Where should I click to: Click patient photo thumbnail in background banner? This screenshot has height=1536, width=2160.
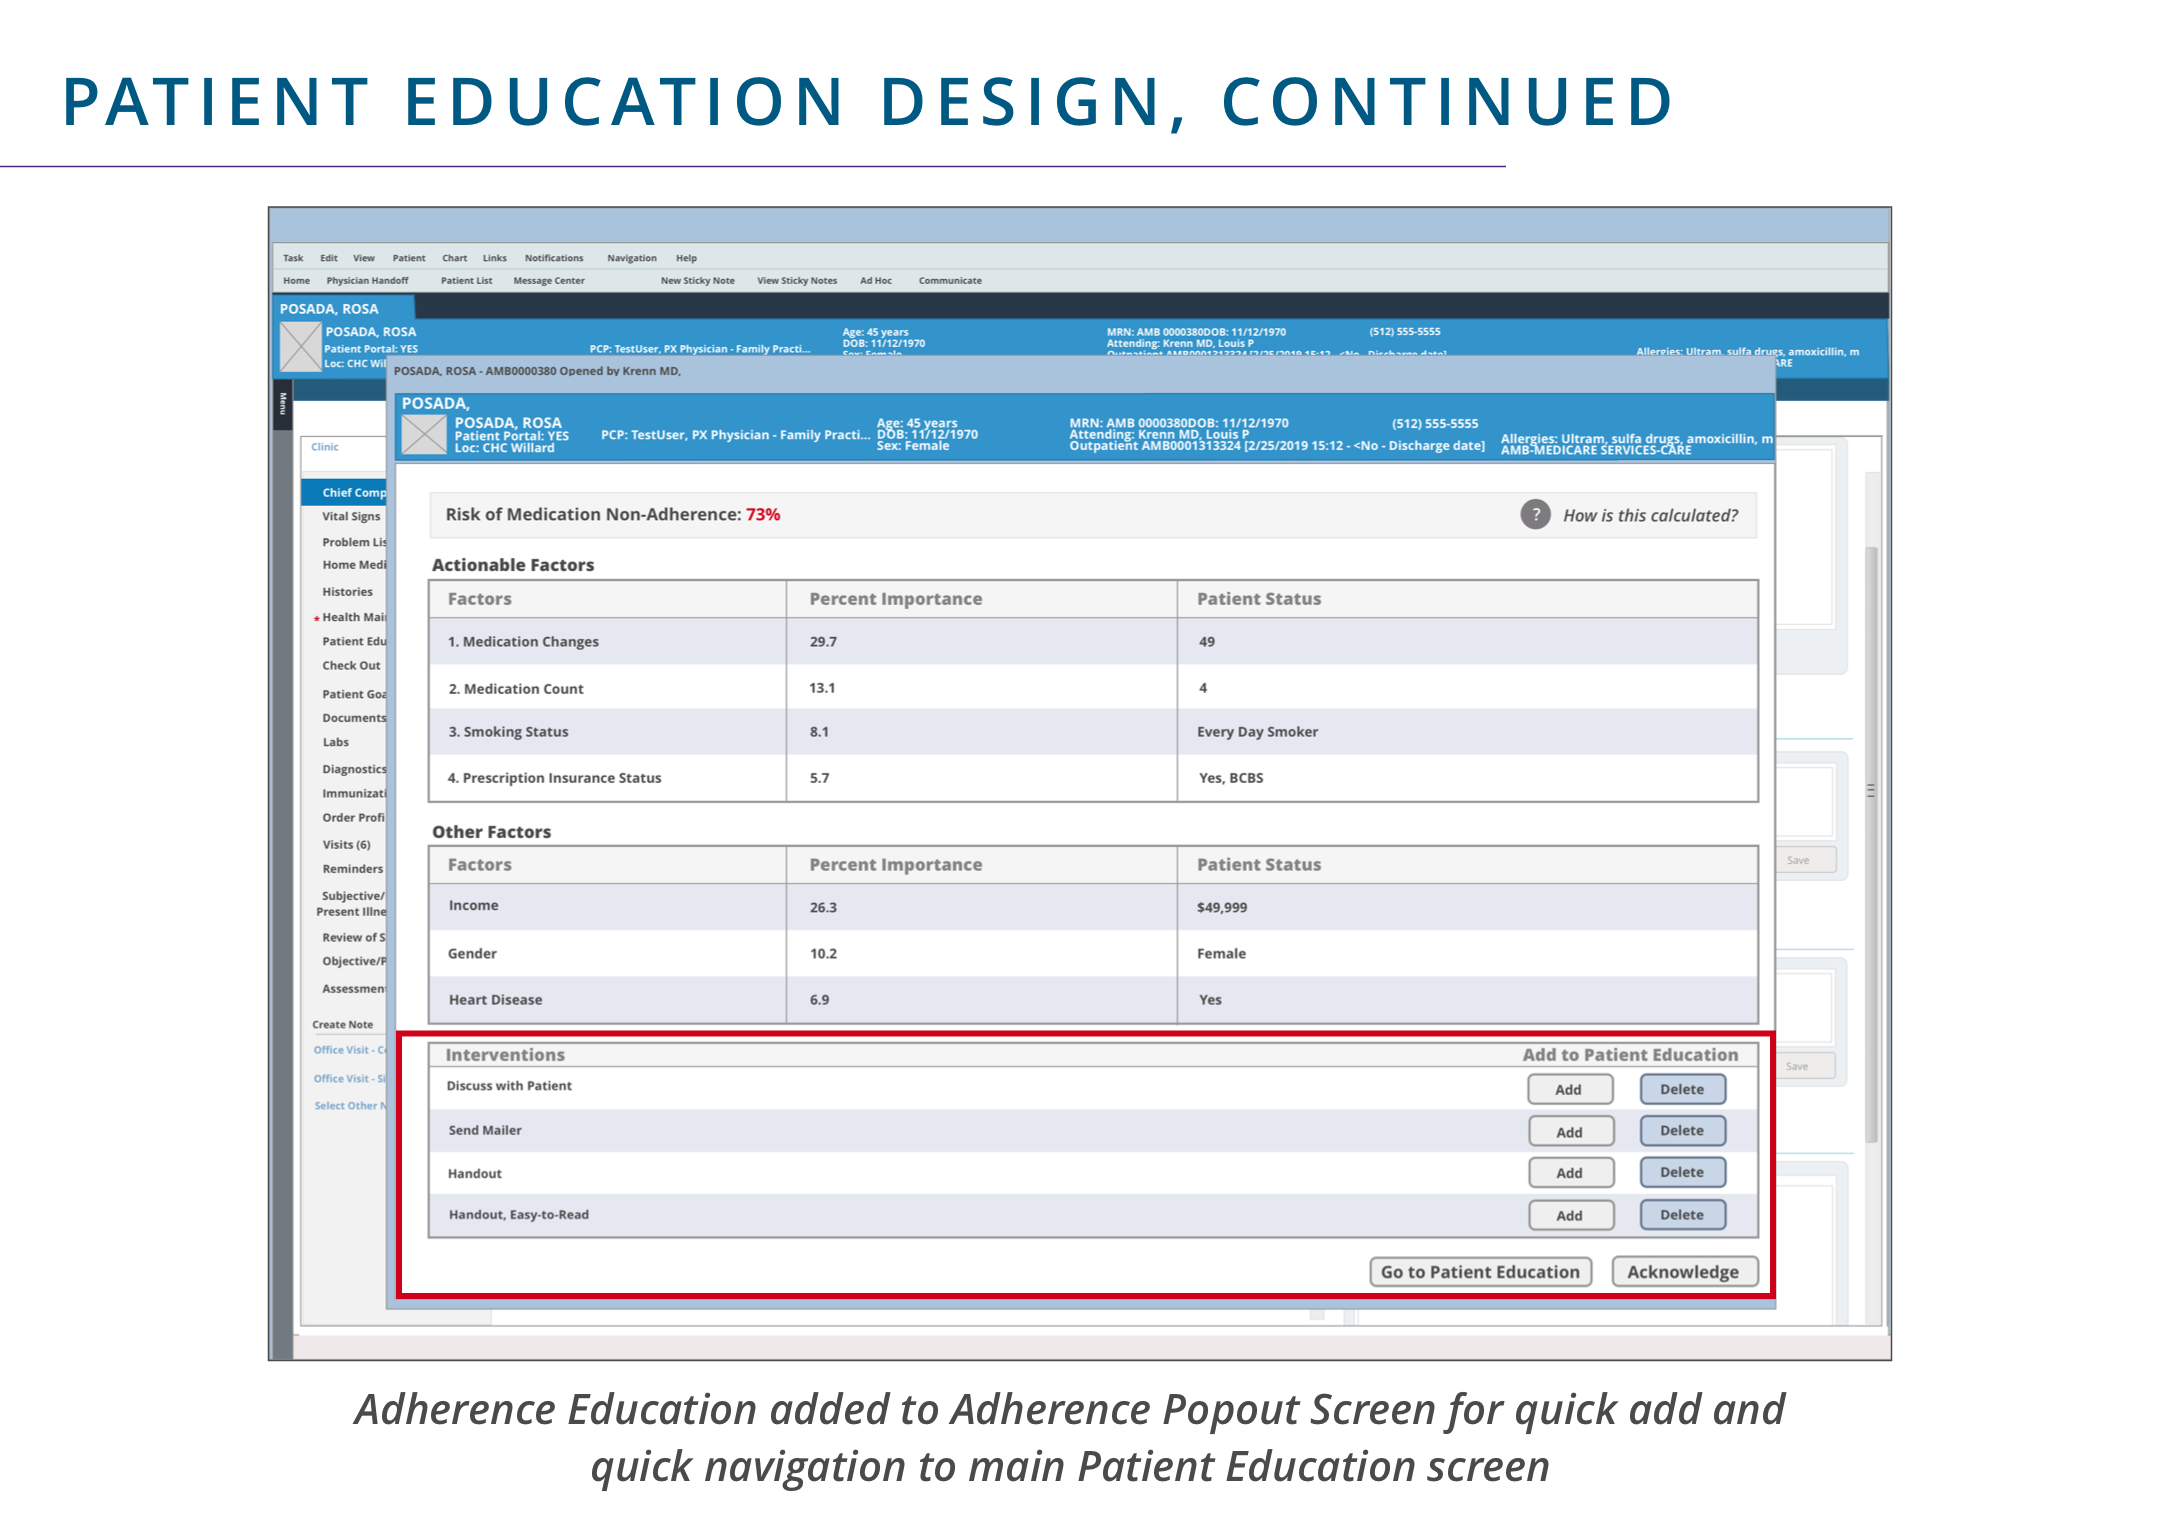click(300, 346)
